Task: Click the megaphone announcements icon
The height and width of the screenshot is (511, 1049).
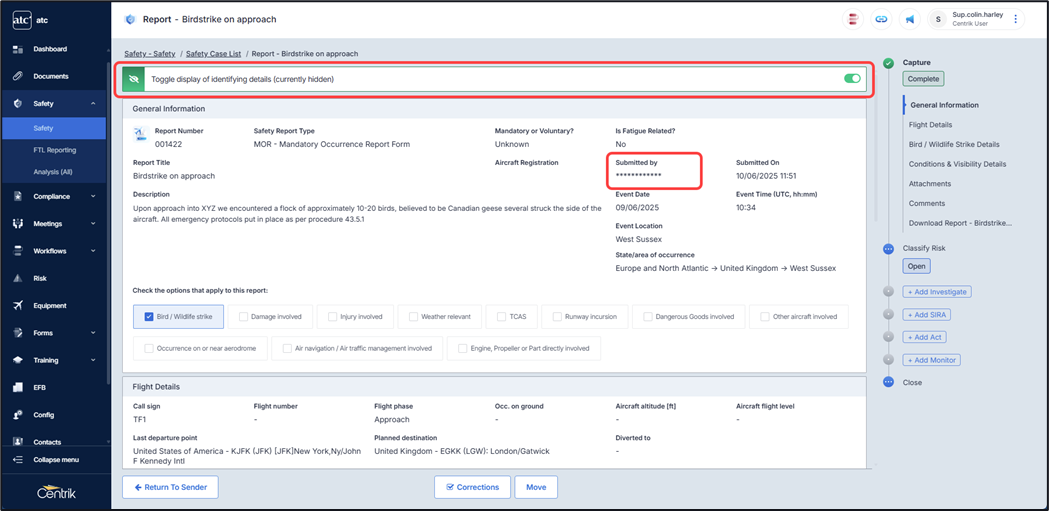Action: (910, 19)
